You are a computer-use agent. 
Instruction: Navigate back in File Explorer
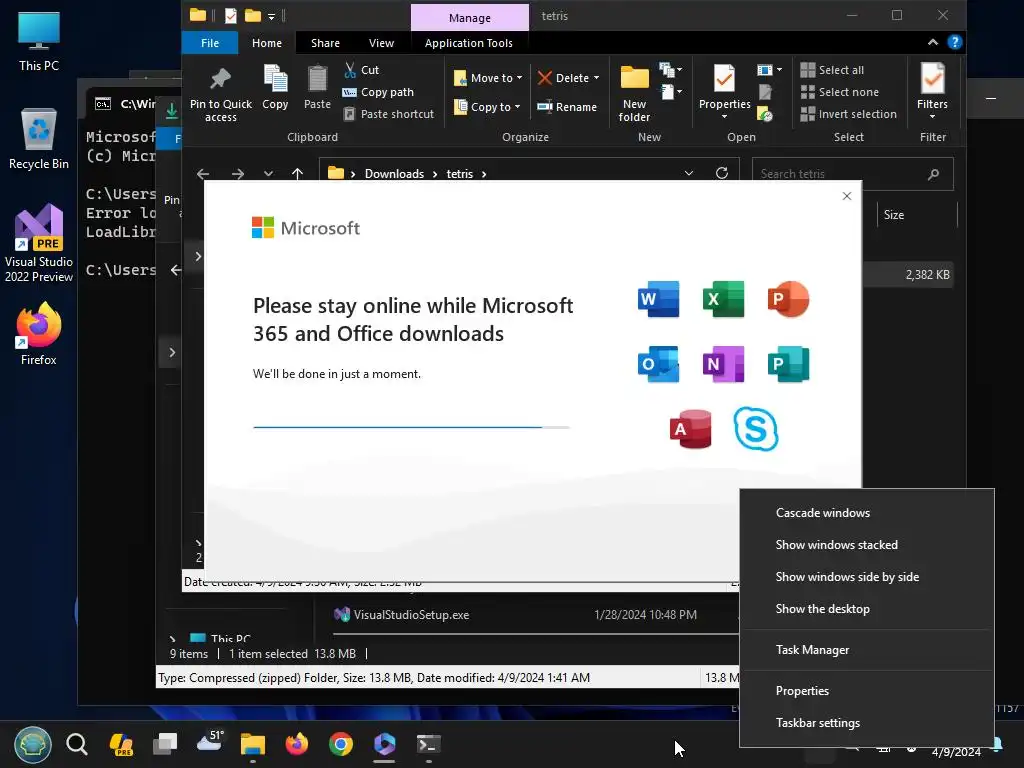pyautogui.click(x=203, y=174)
